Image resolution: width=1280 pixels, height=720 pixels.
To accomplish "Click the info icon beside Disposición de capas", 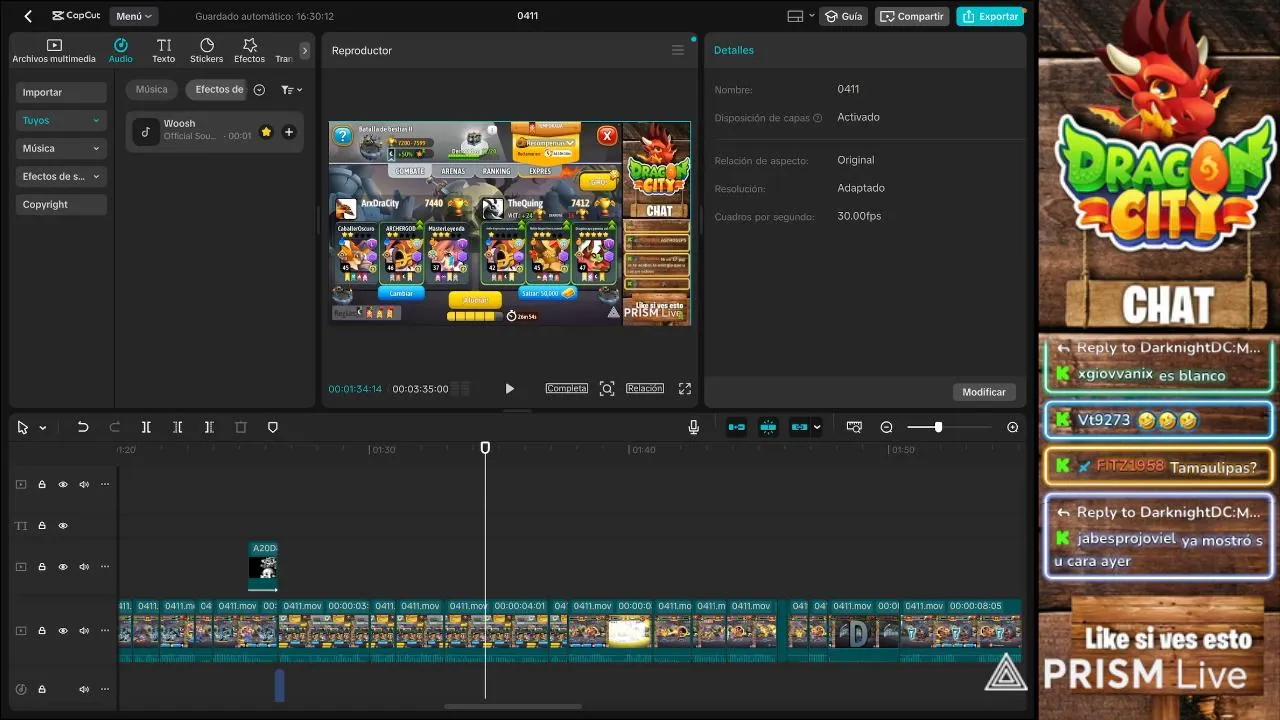I will (x=818, y=118).
